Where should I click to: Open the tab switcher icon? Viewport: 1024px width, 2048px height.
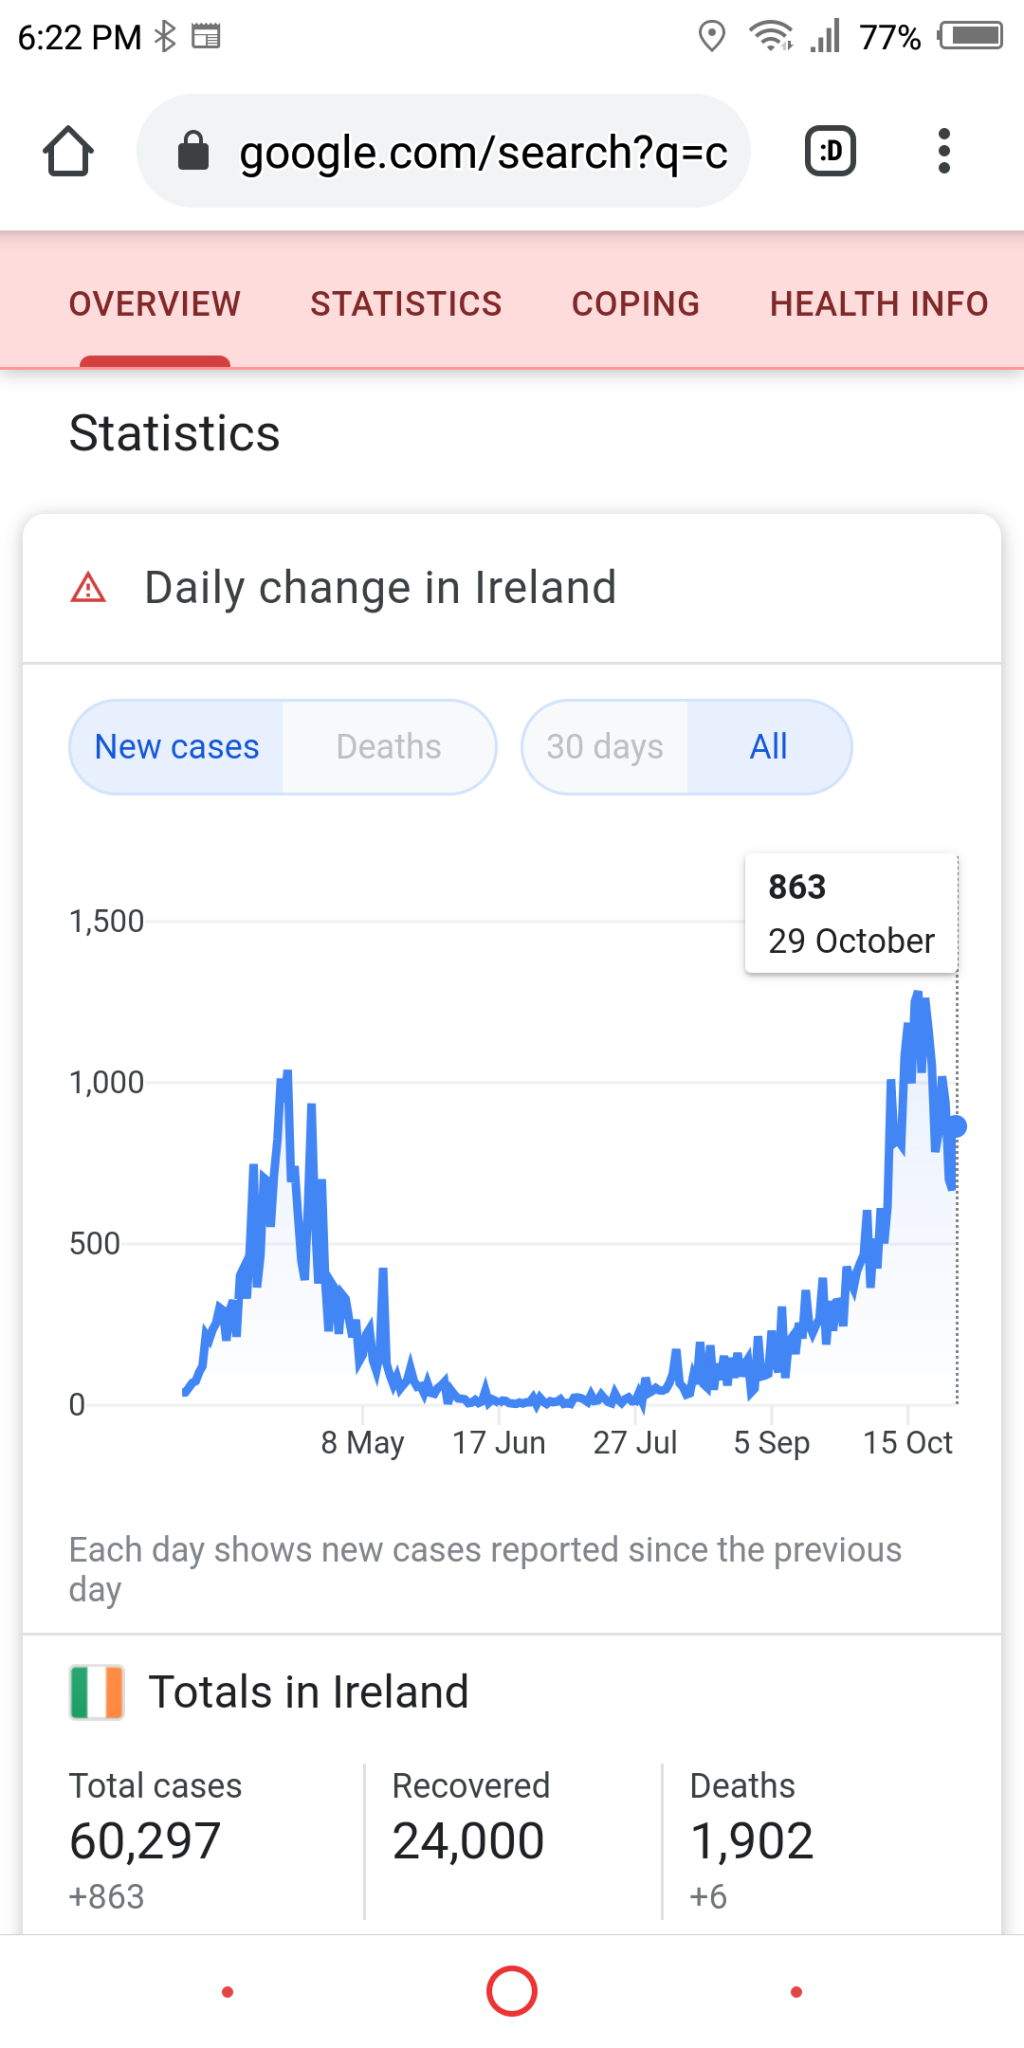coord(830,152)
